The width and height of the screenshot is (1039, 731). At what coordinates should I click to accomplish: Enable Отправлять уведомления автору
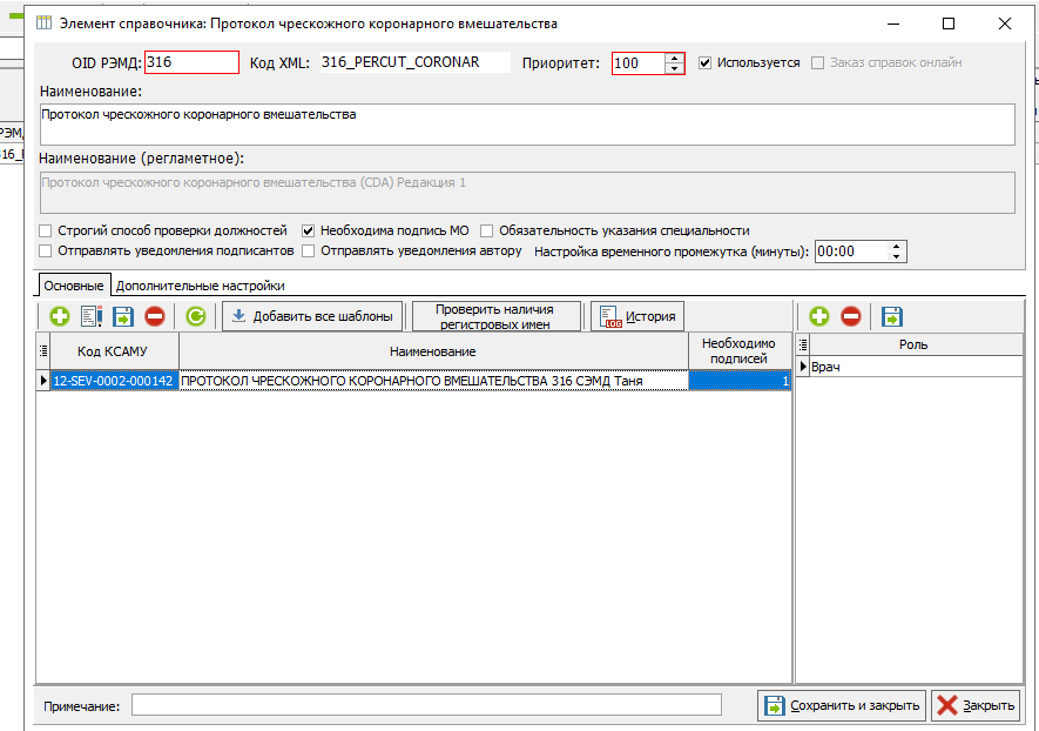pos(308,251)
